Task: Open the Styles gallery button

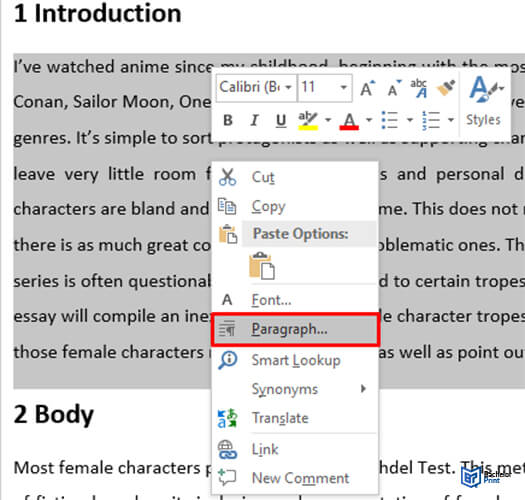Action: [x=485, y=101]
